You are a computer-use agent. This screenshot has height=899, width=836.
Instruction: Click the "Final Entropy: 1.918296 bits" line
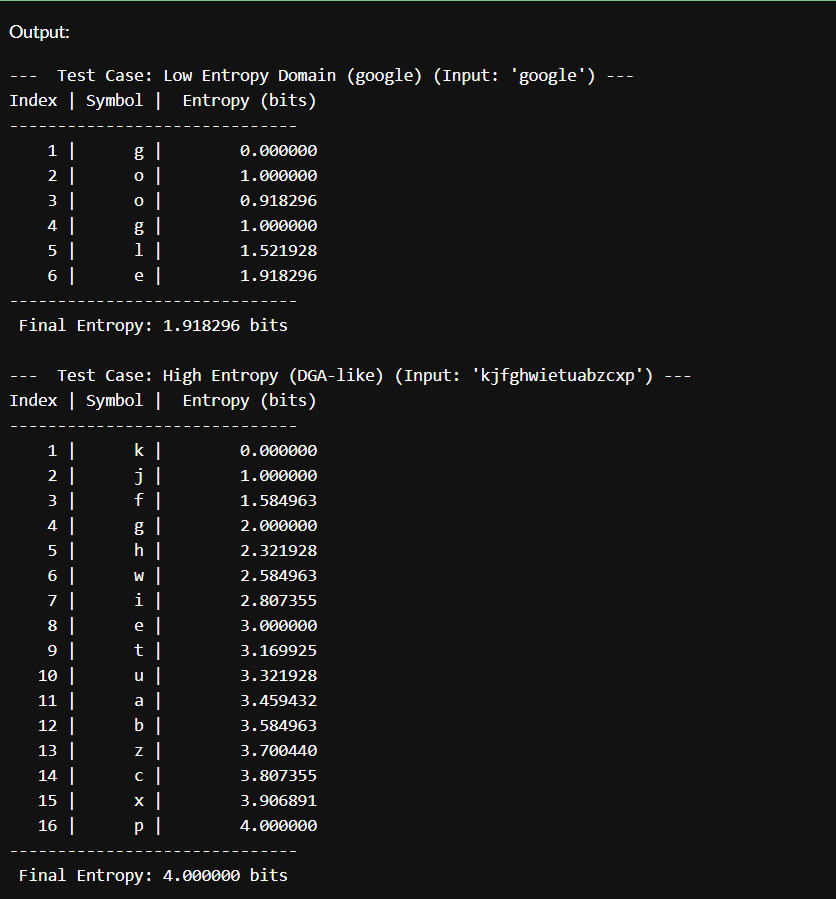[153, 325]
